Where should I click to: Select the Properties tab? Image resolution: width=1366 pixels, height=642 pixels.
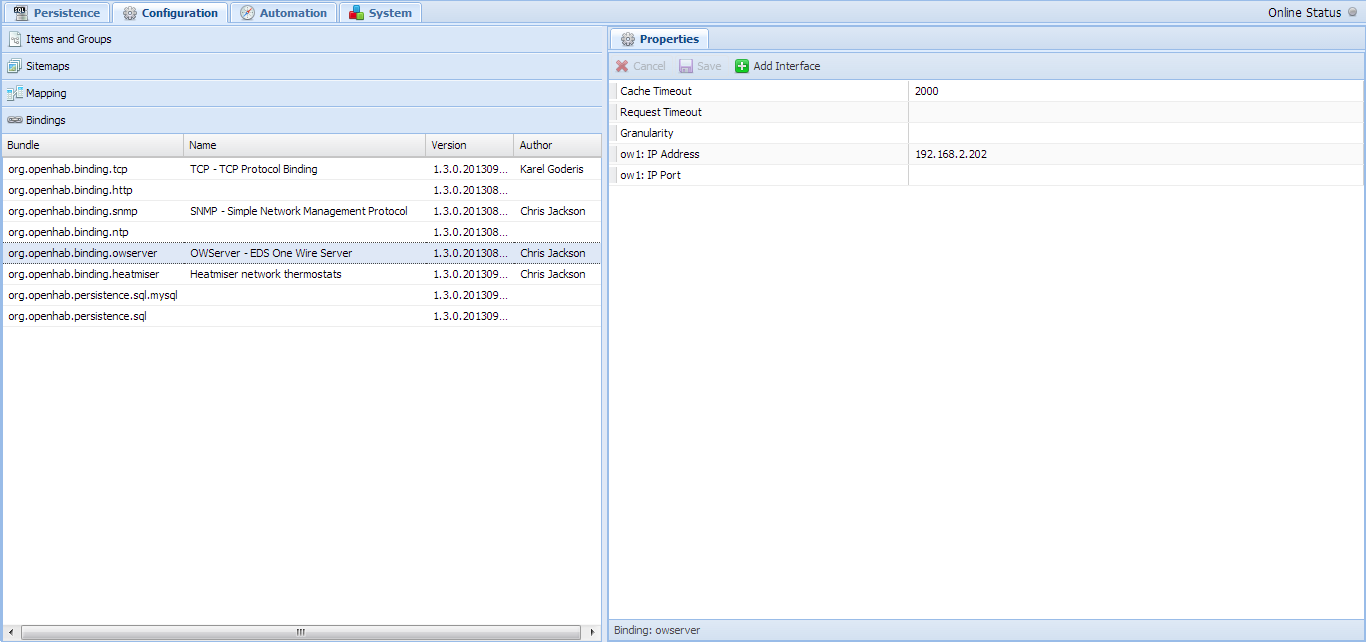click(x=659, y=39)
